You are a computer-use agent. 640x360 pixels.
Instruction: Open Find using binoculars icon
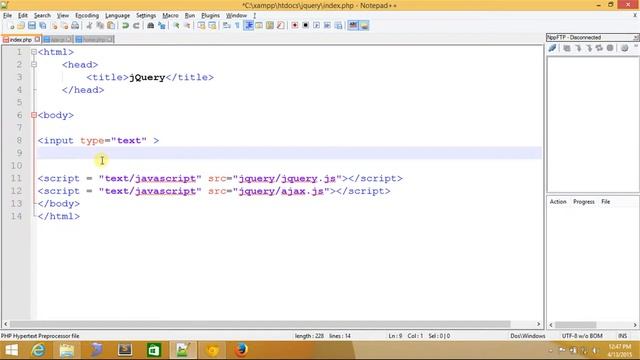[x=150, y=26]
